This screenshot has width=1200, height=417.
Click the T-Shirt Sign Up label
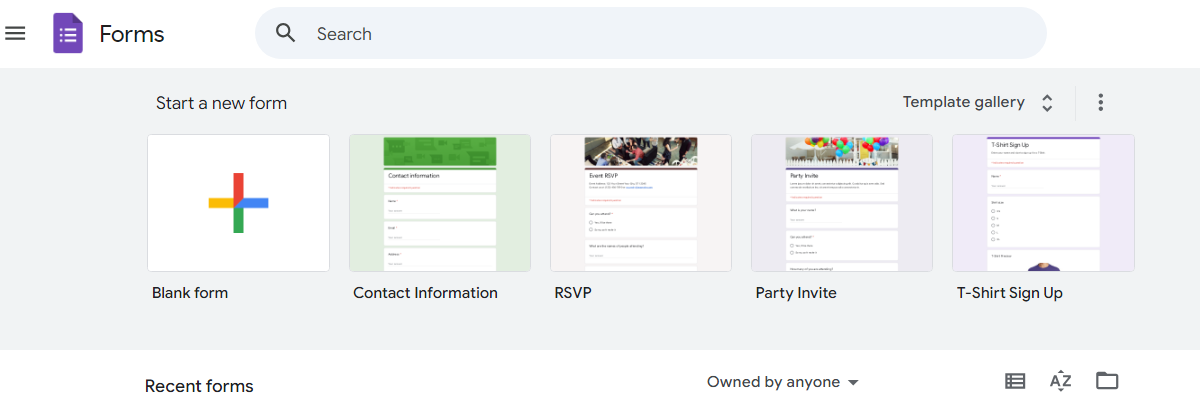click(1010, 293)
